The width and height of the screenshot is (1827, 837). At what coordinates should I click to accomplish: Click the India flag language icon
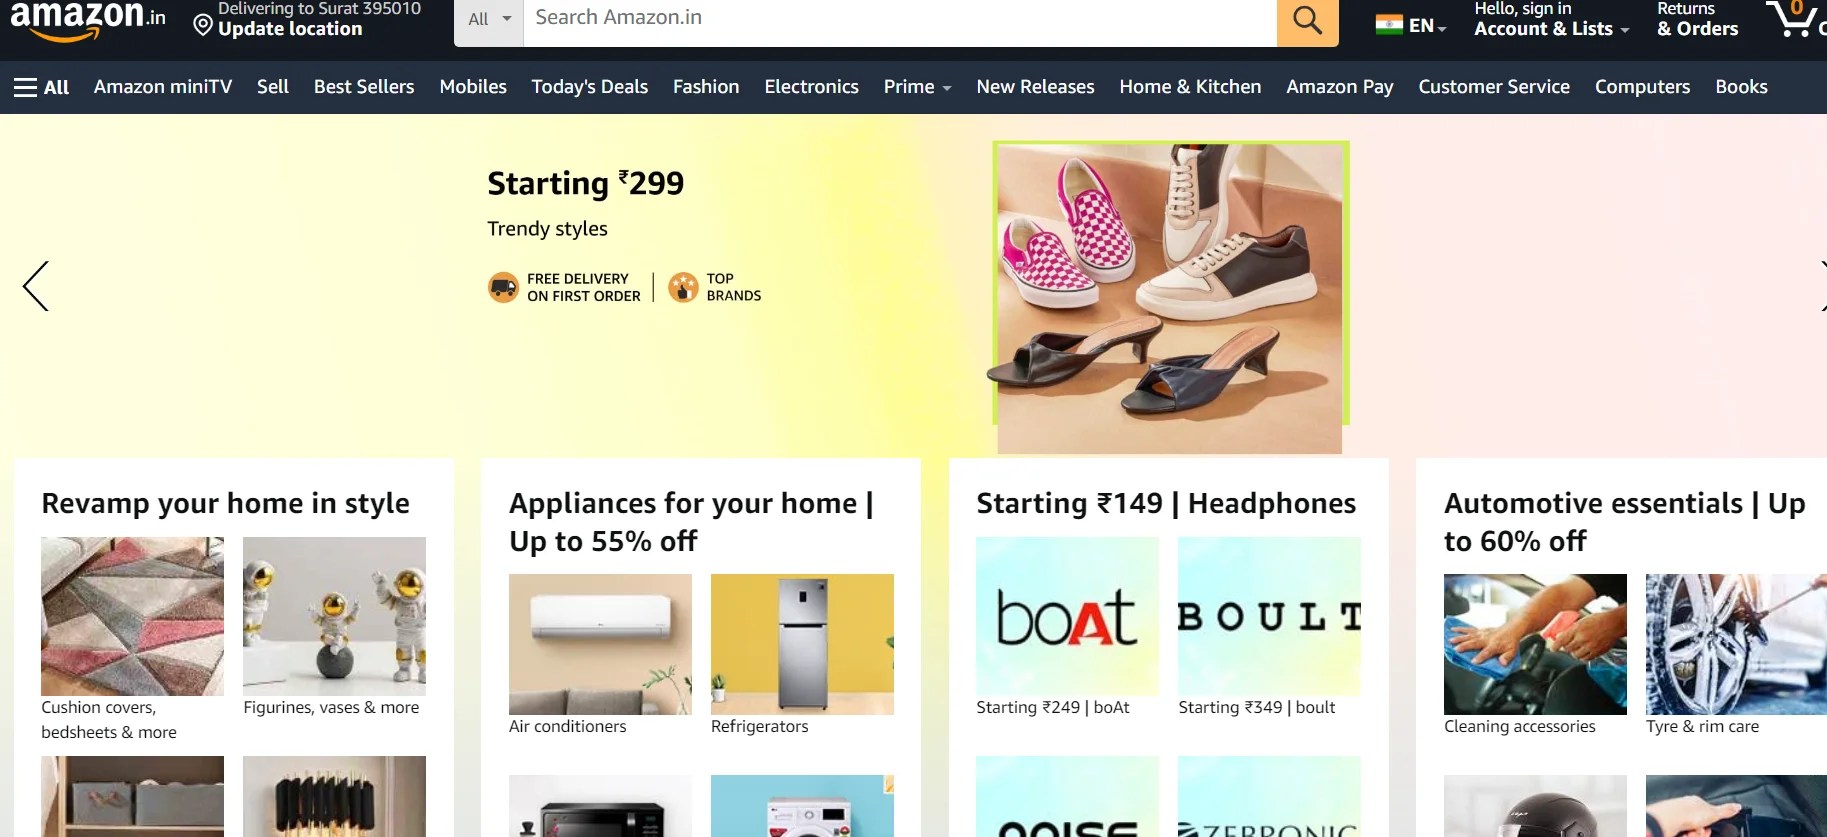1388,26
